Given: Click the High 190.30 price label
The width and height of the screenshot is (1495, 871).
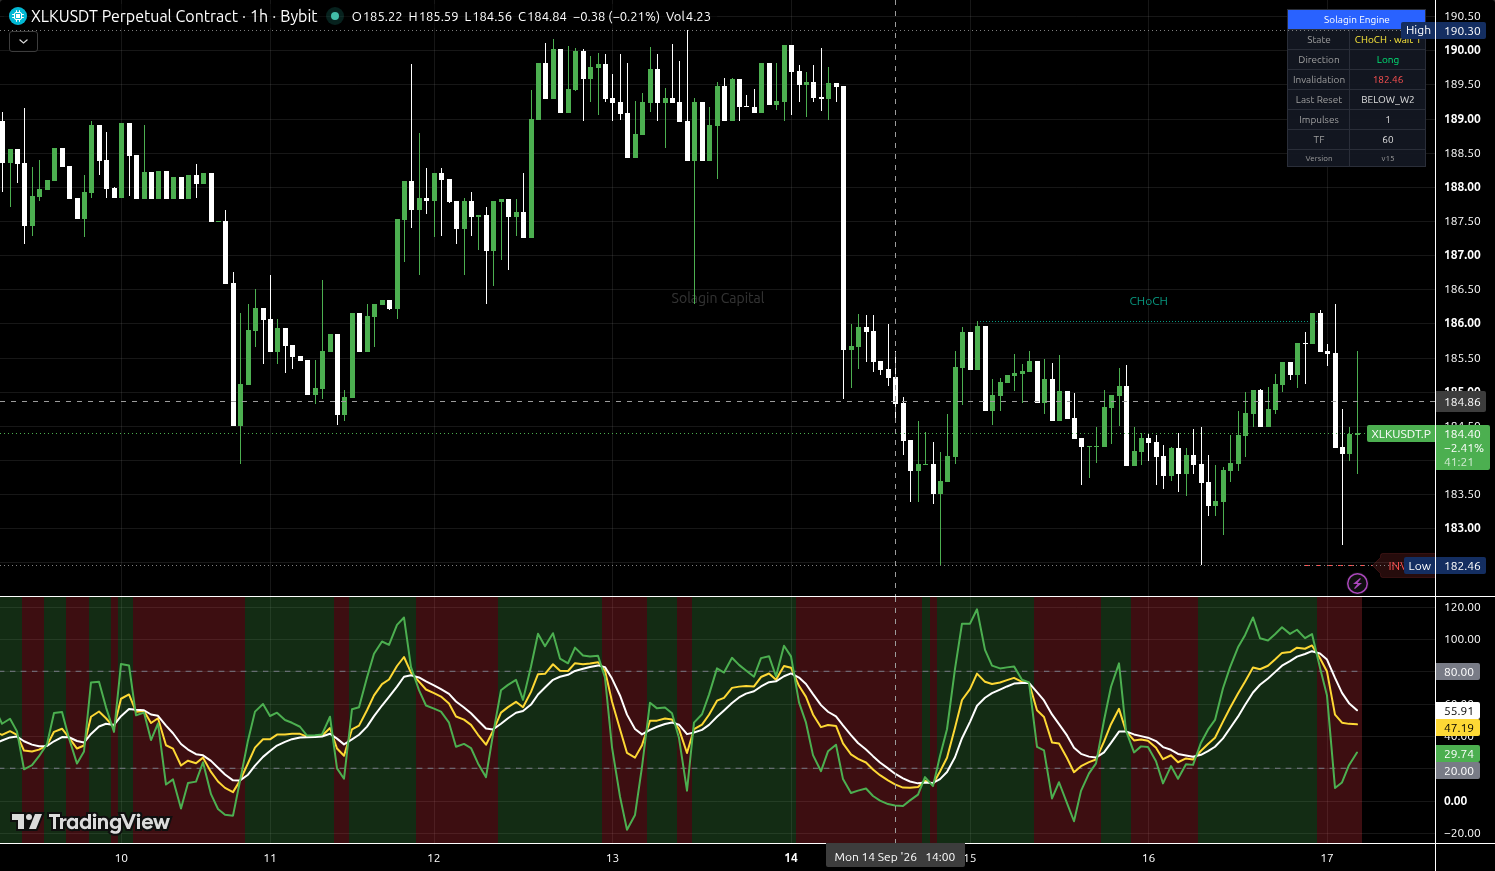Looking at the screenshot, I should [x=1443, y=31].
